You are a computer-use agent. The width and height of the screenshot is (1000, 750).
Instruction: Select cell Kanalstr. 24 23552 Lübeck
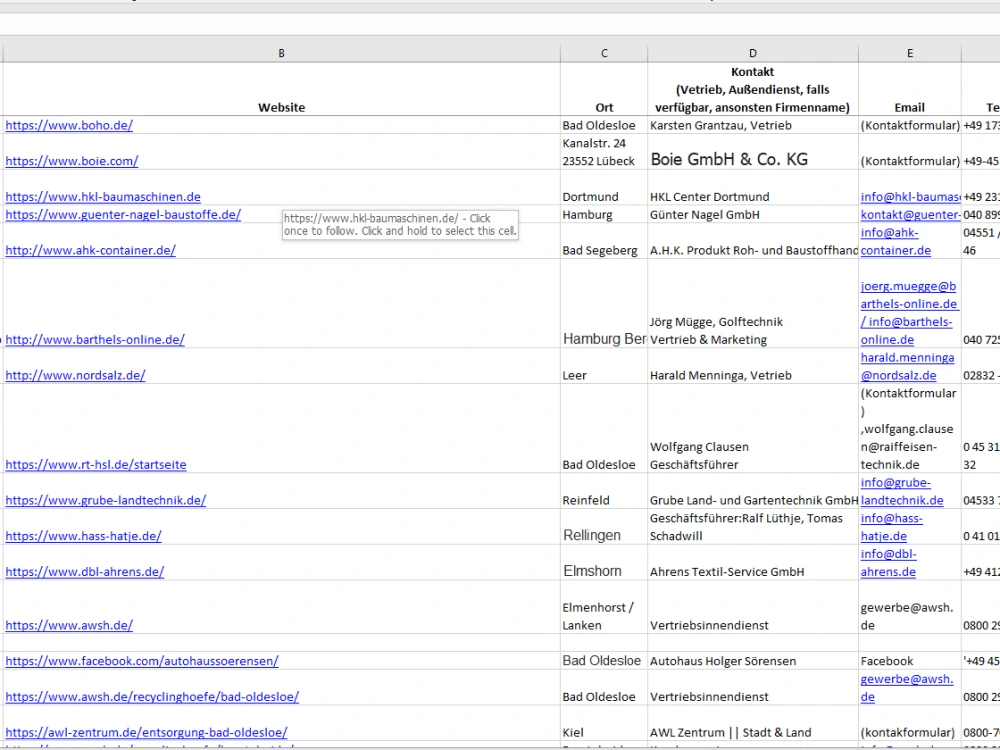pyautogui.click(x=604, y=152)
